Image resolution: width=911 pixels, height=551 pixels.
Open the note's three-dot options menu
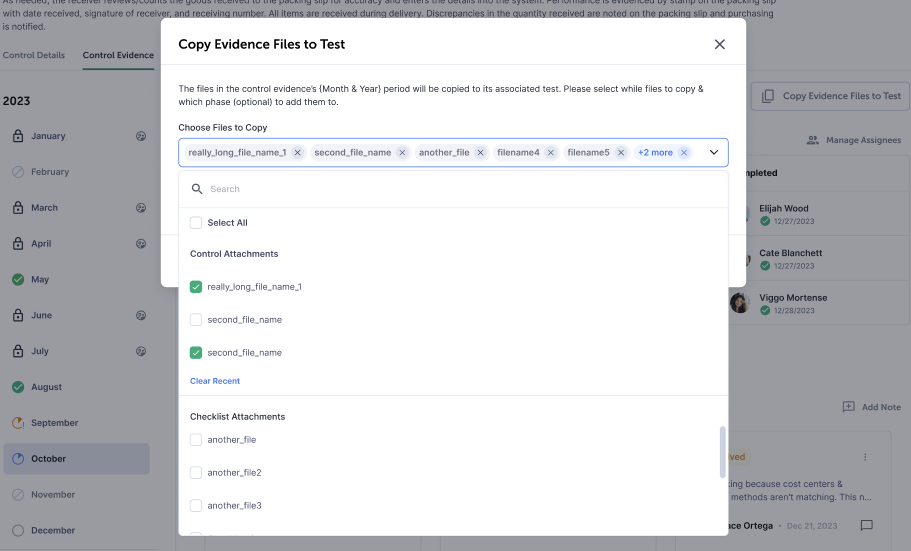(866, 457)
